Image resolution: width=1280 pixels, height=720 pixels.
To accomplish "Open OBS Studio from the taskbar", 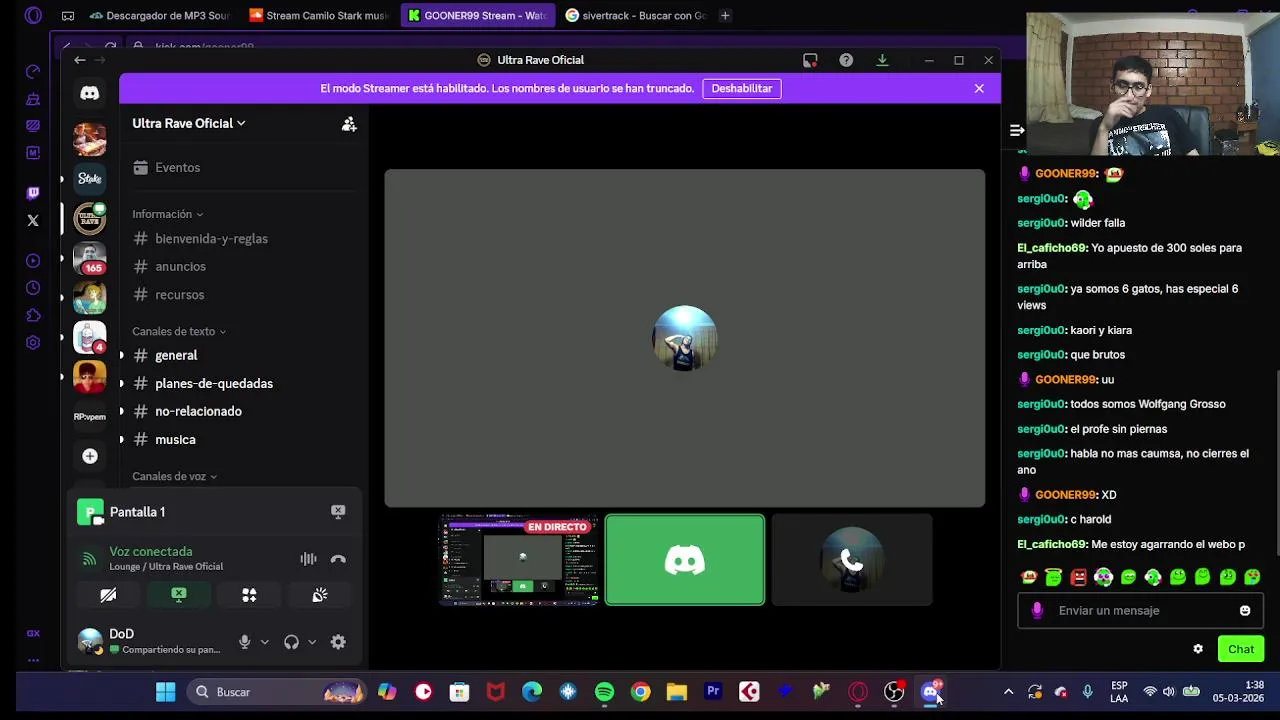I will point(894,692).
